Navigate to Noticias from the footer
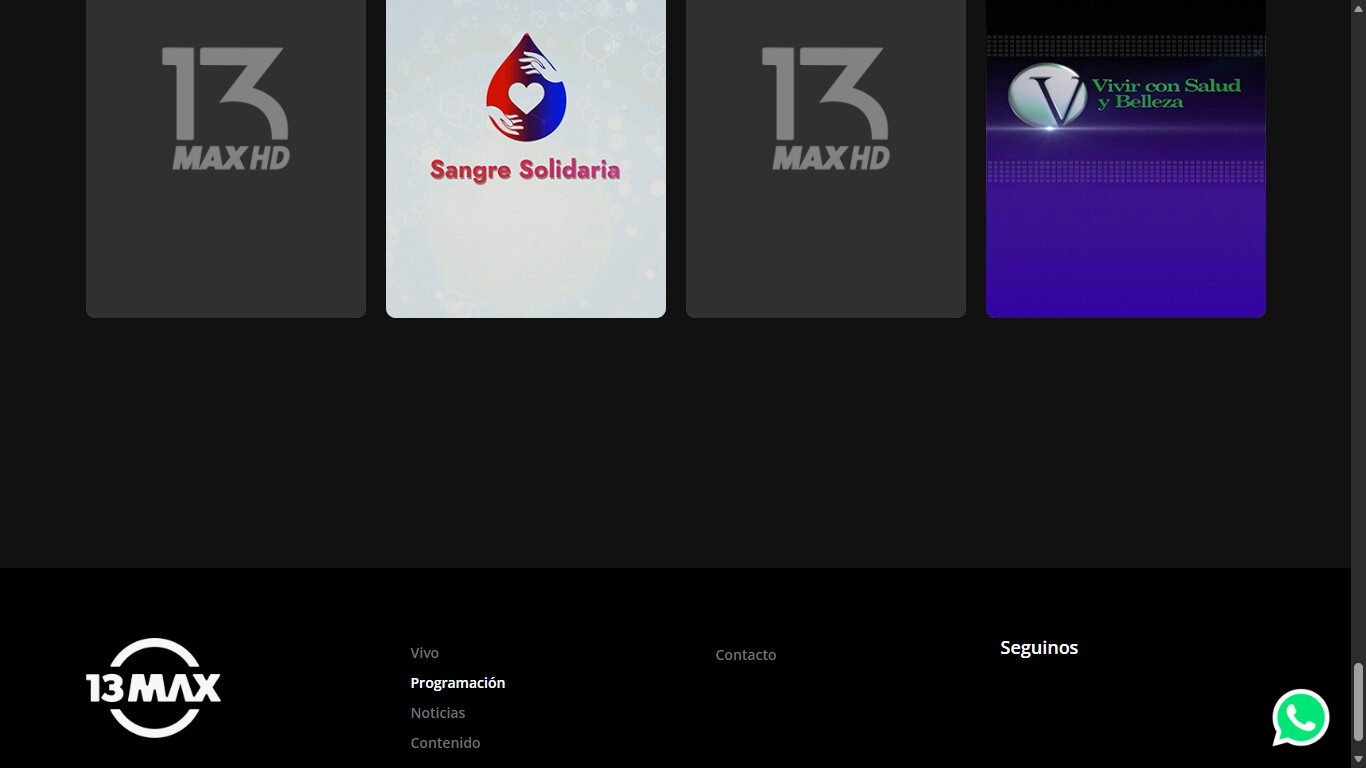The height and width of the screenshot is (768, 1366). [x=437, y=713]
